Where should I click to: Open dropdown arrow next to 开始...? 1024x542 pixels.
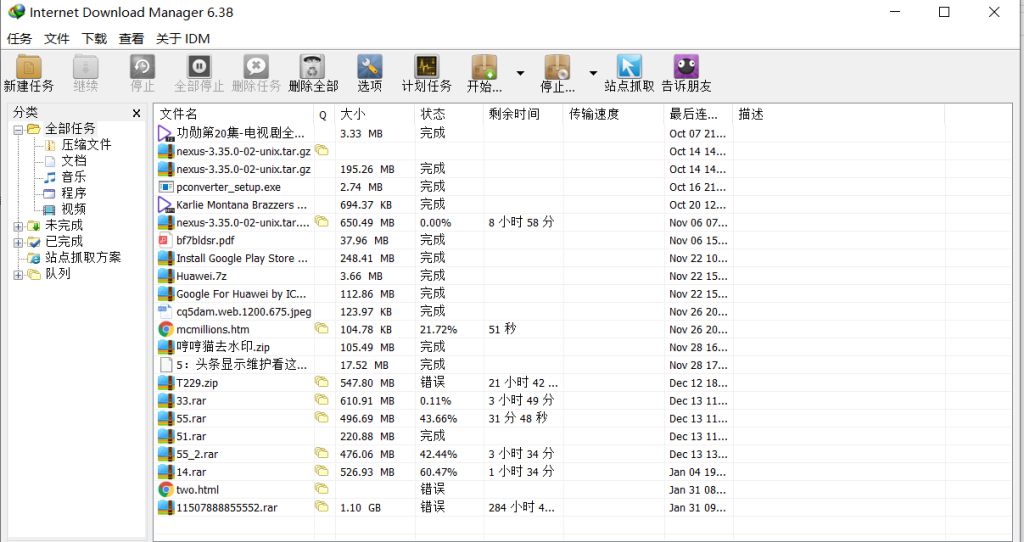coord(520,73)
